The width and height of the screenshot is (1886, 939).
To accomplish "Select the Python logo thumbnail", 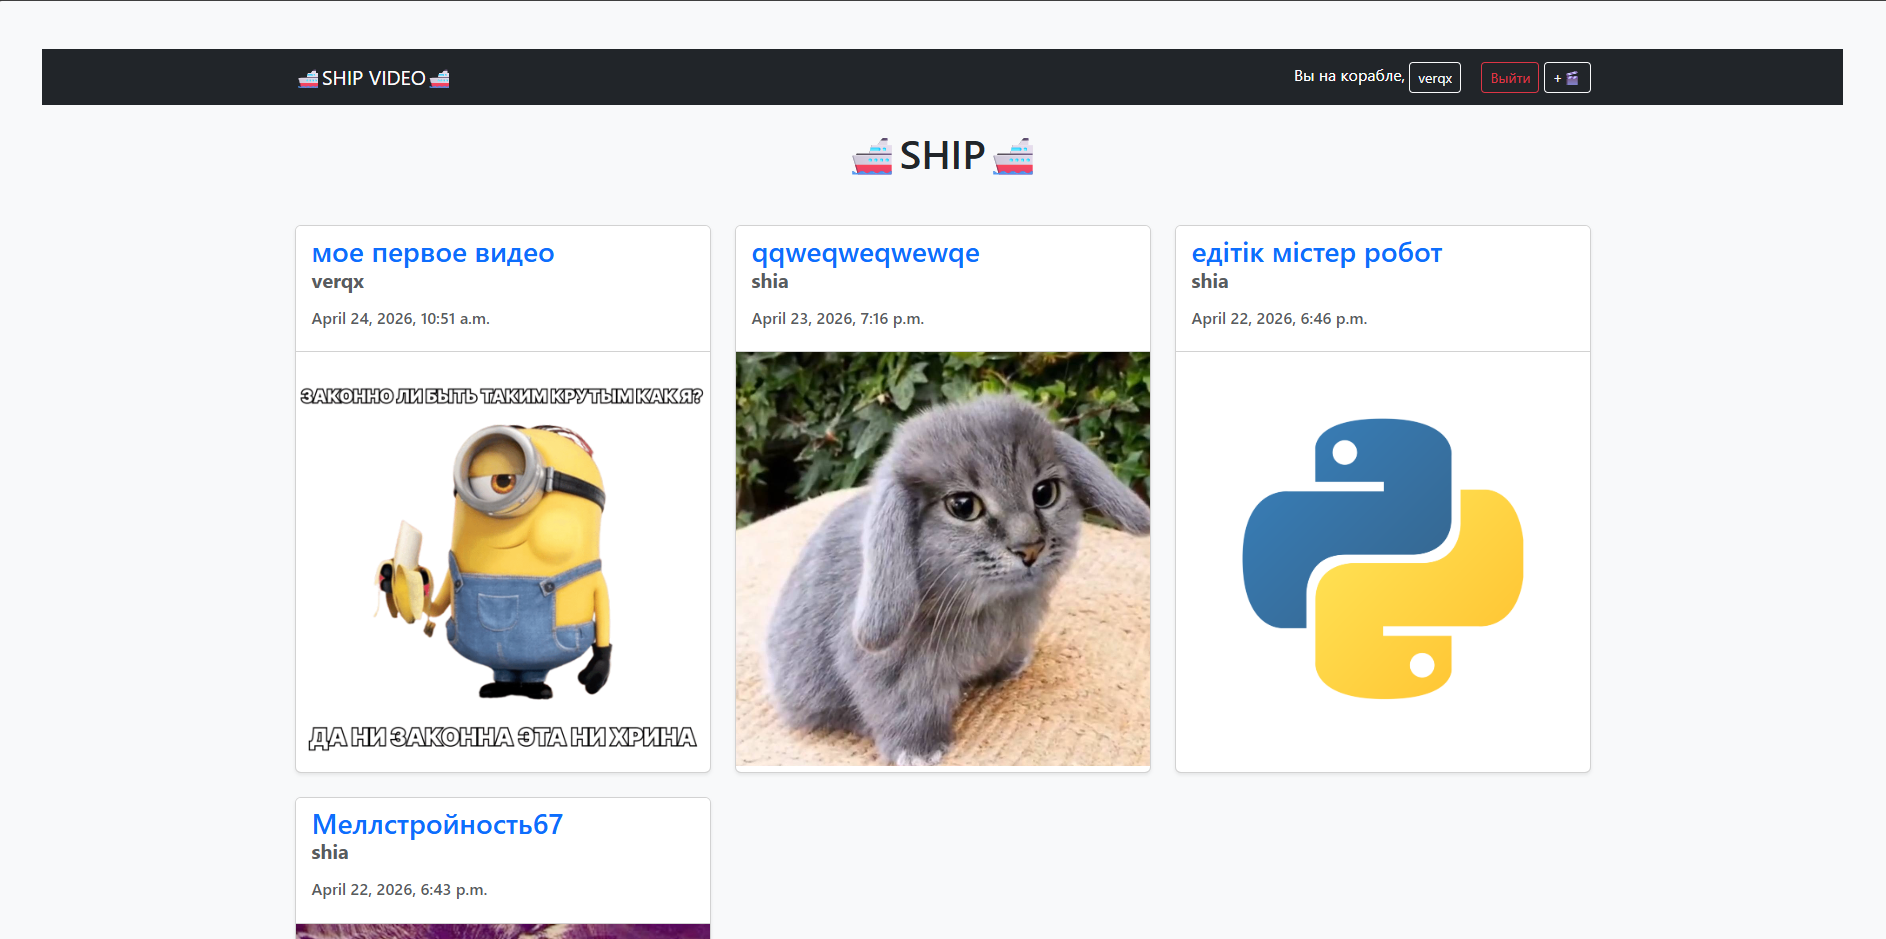I will [1383, 559].
